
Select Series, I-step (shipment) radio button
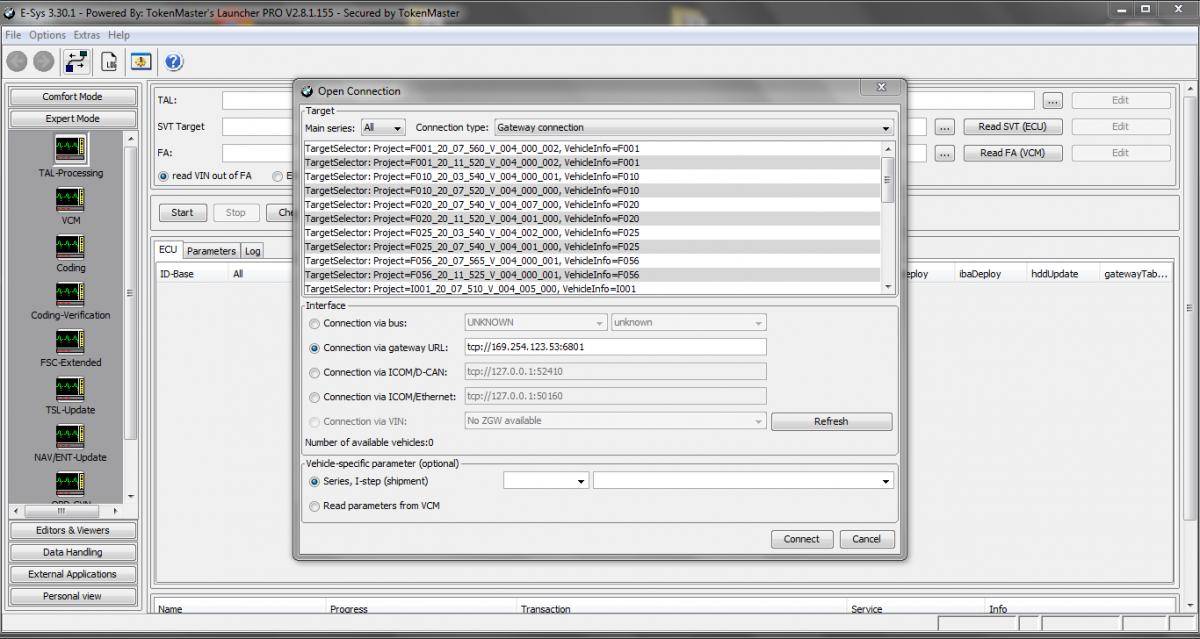click(x=315, y=481)
